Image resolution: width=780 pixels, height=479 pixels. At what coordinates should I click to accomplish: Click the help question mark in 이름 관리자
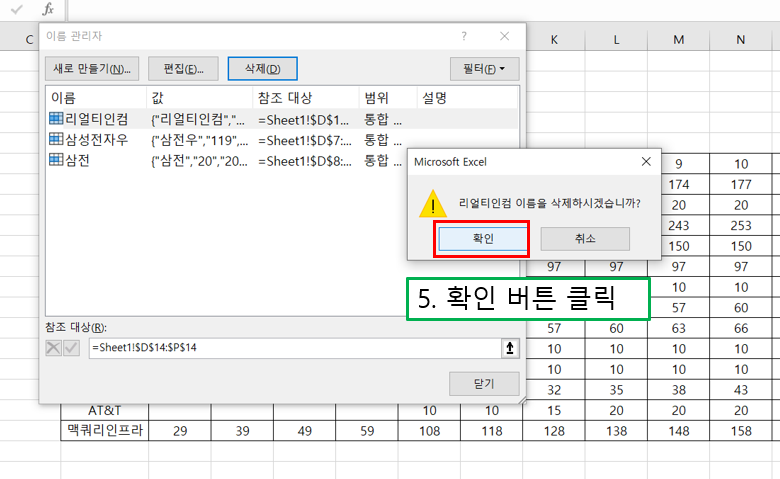pyautogui.click(x=464, y=36)
